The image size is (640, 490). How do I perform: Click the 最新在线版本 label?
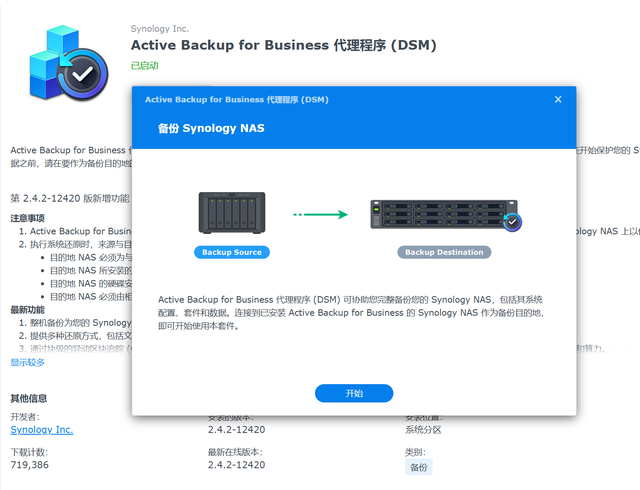coord(235,452)
